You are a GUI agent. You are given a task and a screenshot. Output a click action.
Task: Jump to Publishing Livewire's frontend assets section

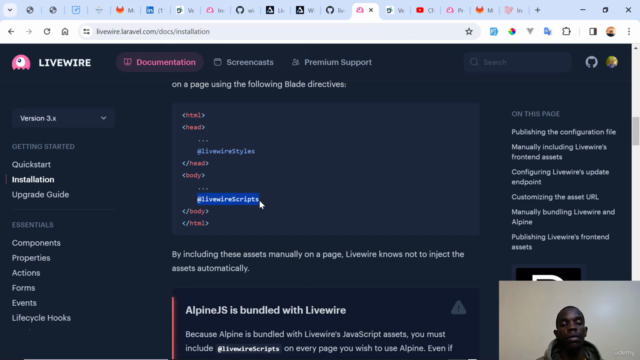pos(560,242)
